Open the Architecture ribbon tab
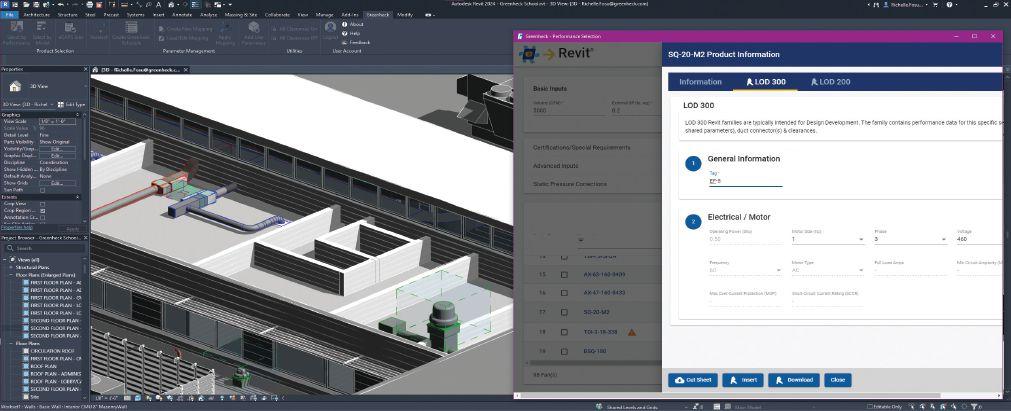1011x411 pixels. pos(35,14)
